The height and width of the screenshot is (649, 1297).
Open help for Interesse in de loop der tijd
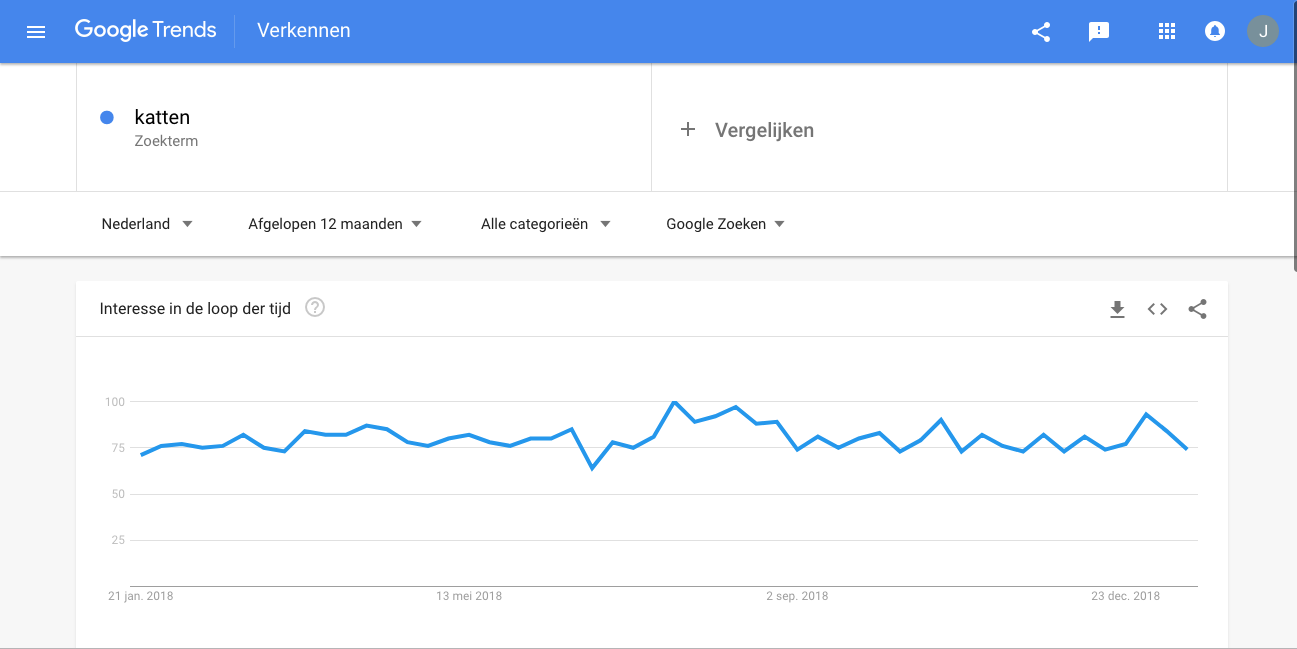click(x=315, y=308)
